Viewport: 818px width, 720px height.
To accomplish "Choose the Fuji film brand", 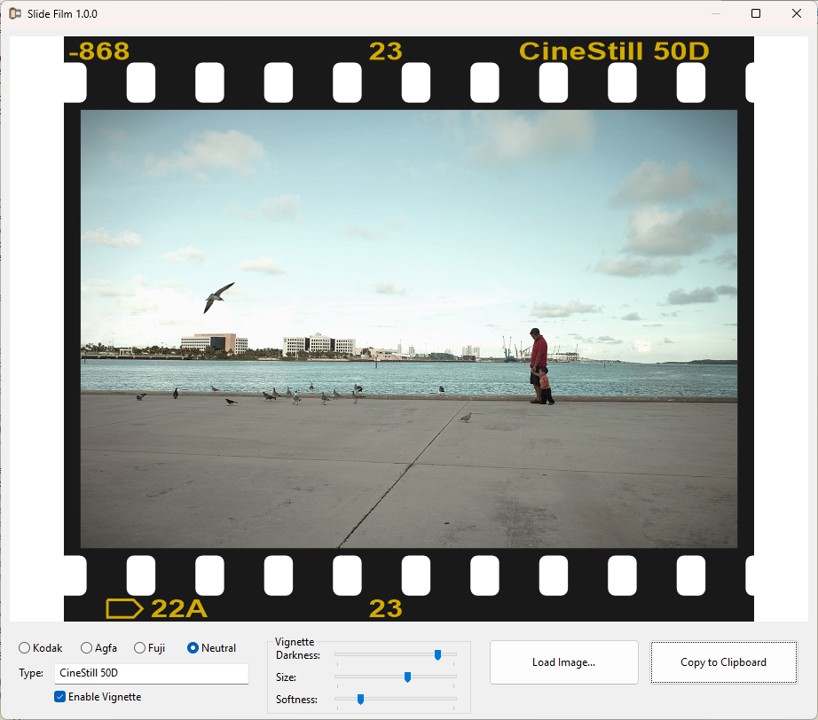I will click(139, 648).
